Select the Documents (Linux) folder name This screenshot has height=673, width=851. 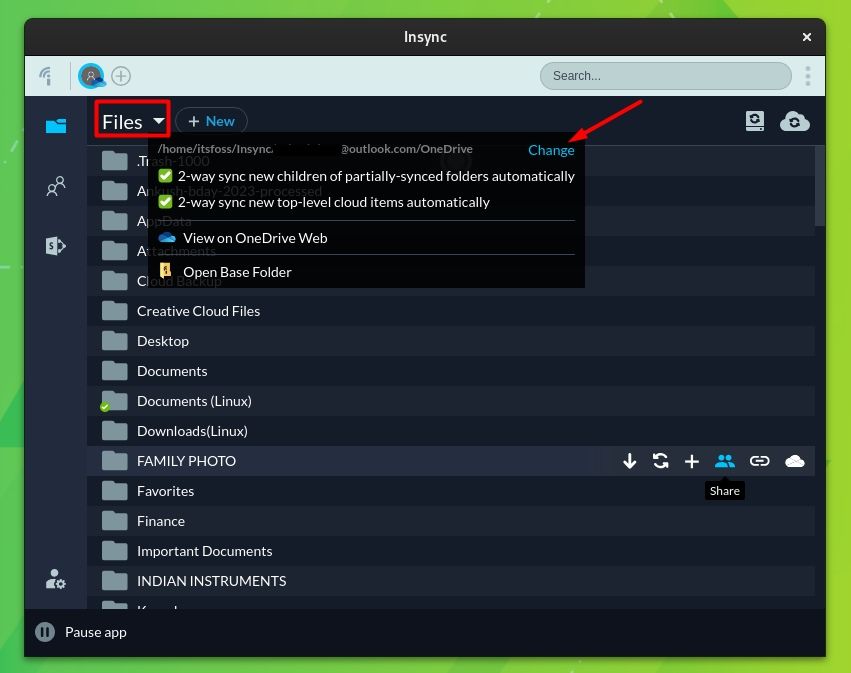click(x=194, y=401)
